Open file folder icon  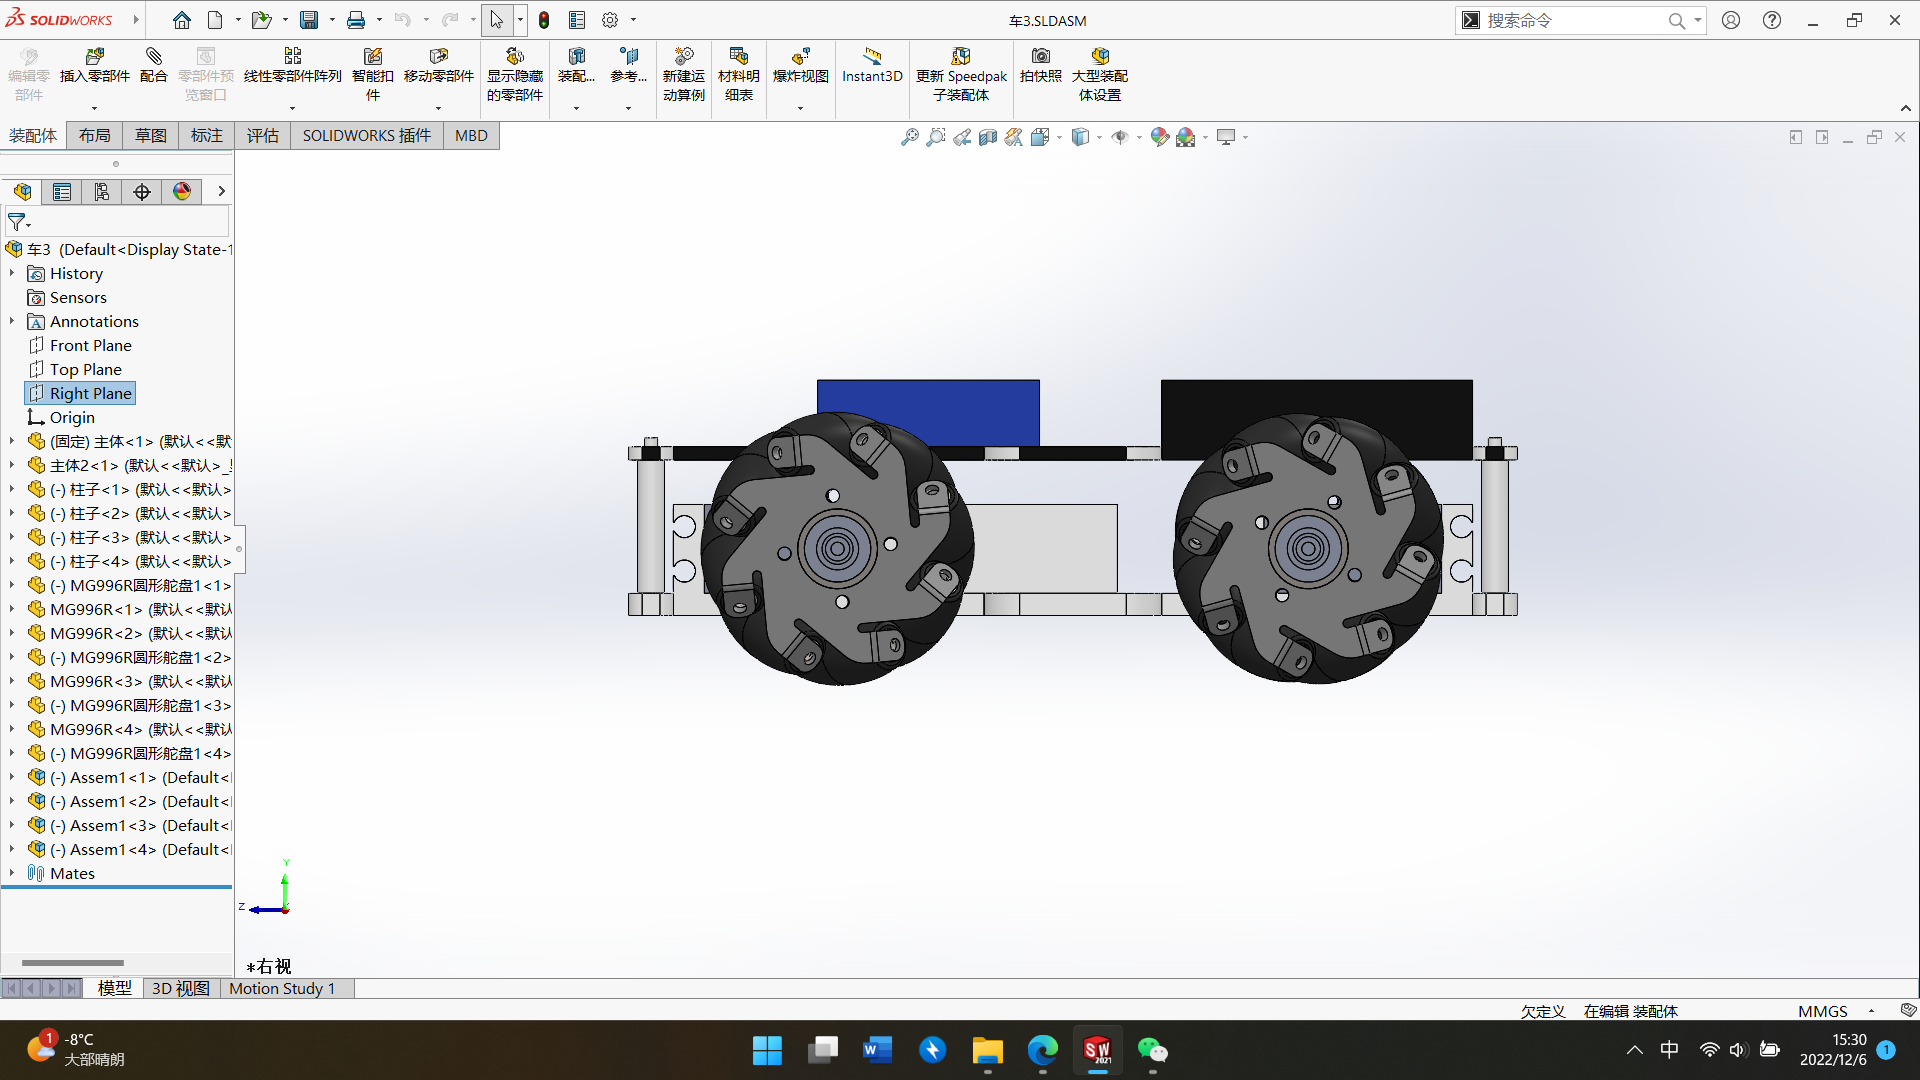coord(261,20)
